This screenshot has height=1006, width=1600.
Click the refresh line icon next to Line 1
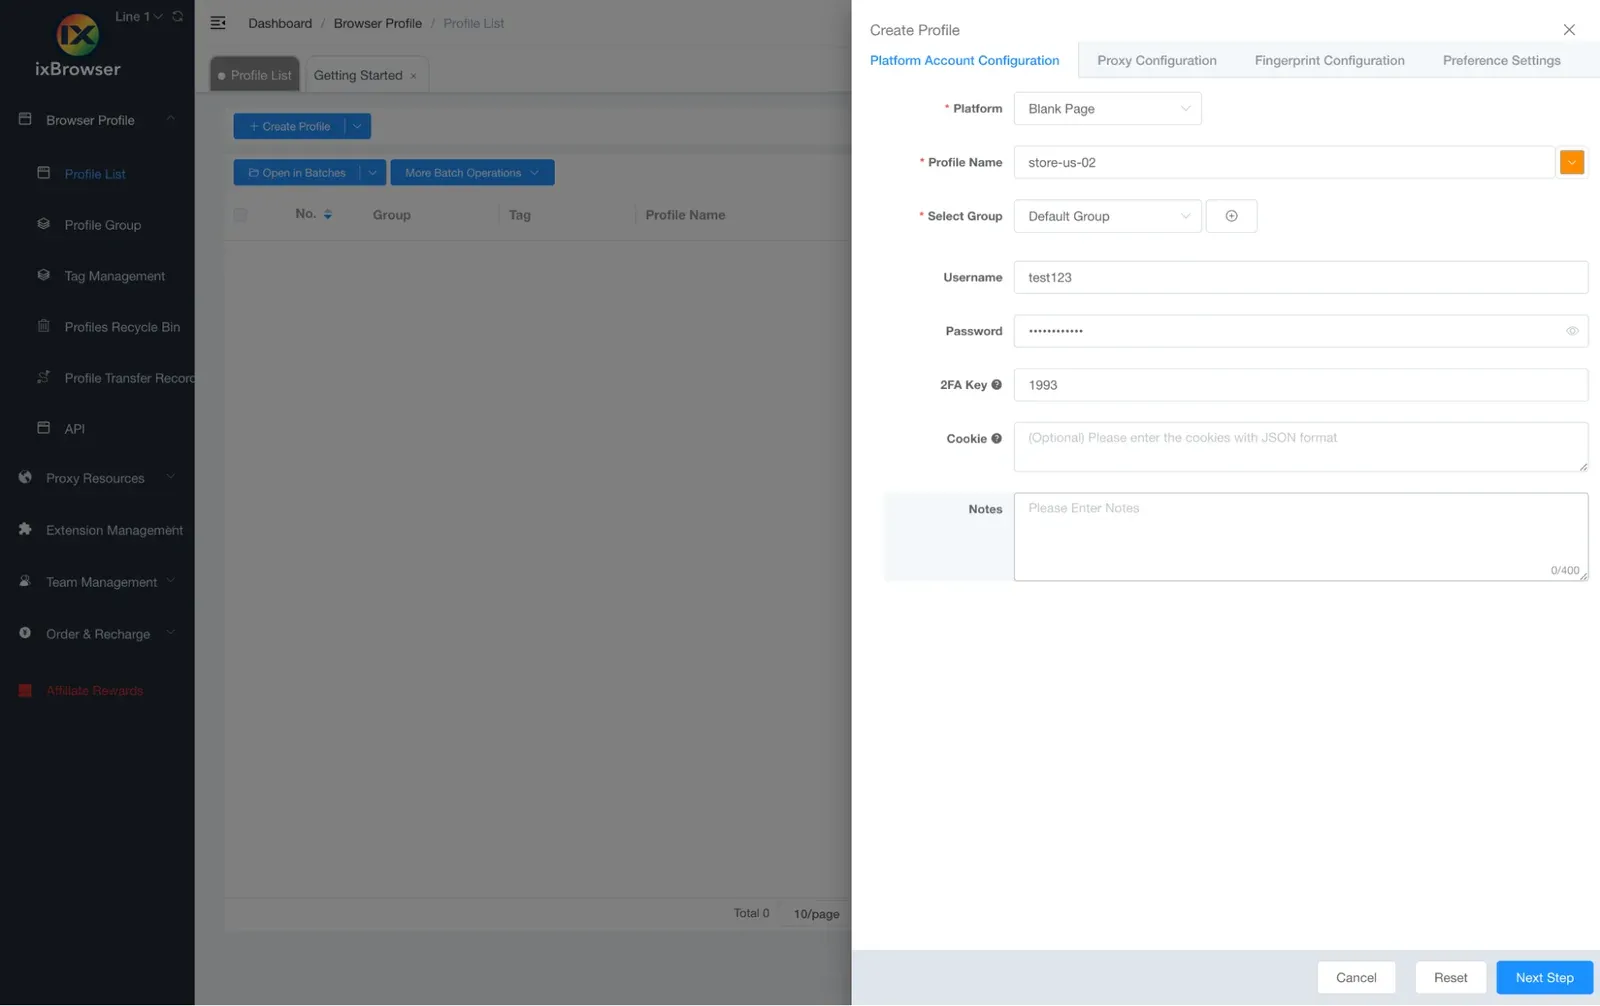tap(178, 16)
